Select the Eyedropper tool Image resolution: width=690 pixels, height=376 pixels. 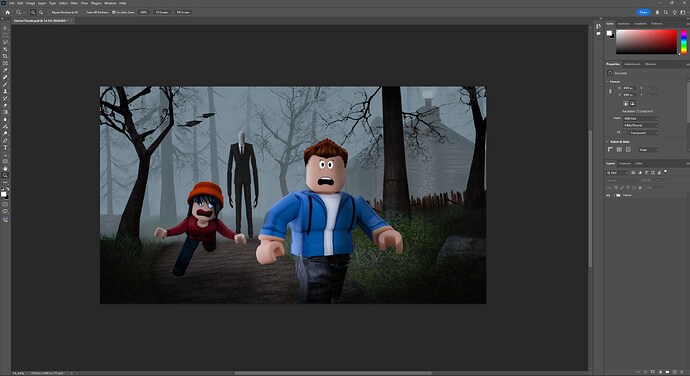pyautogui.click(x=5, y=70)
